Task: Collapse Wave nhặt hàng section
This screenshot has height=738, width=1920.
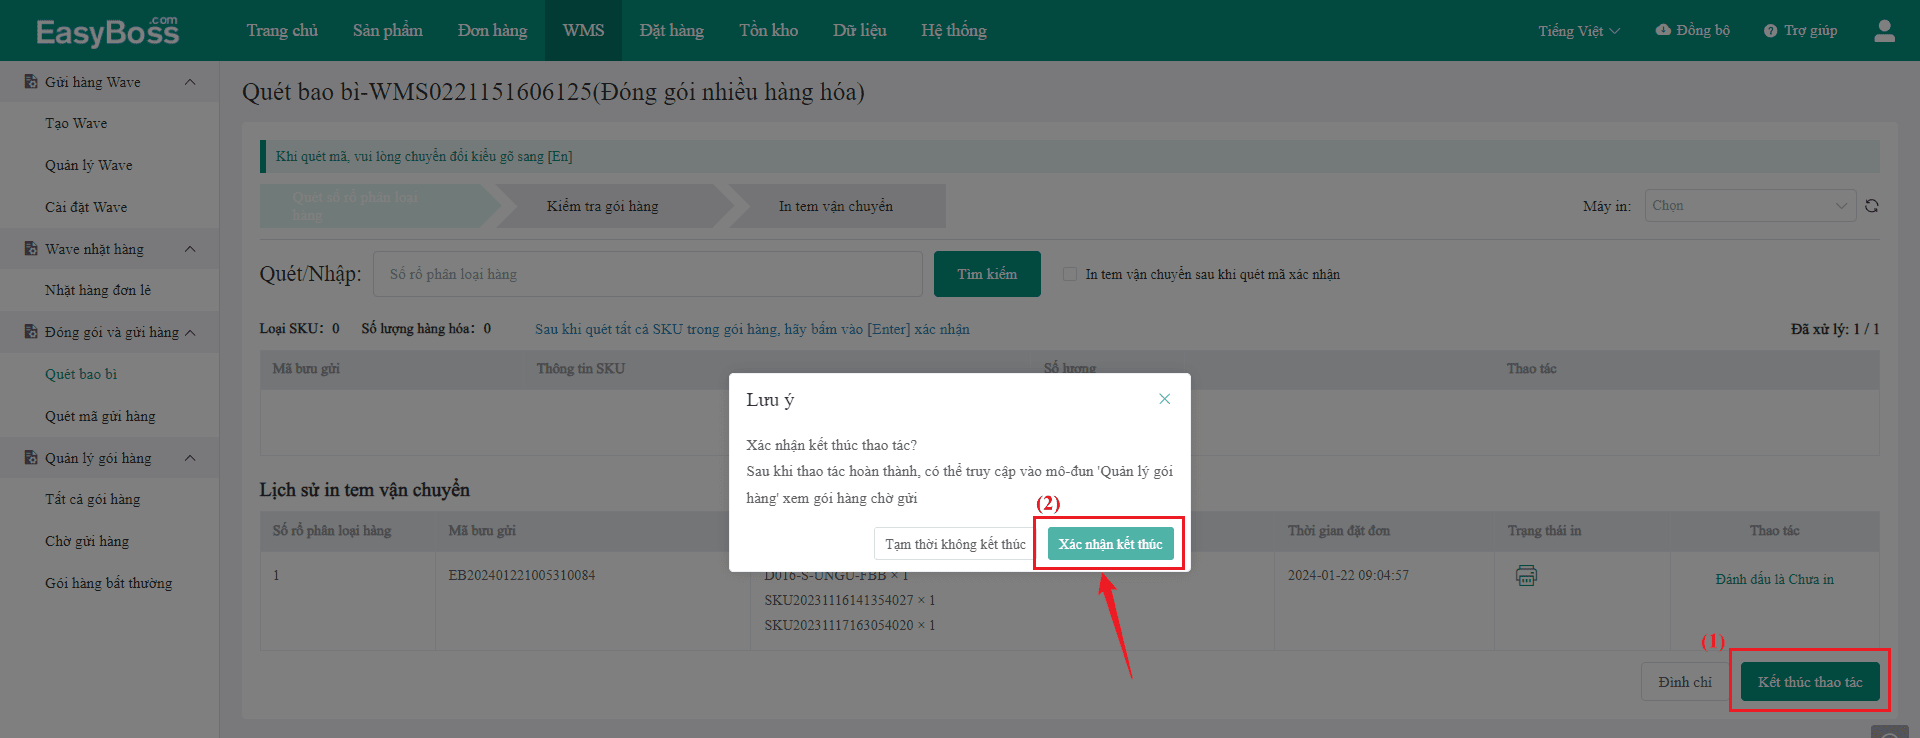Action: (x=190, y=249)
